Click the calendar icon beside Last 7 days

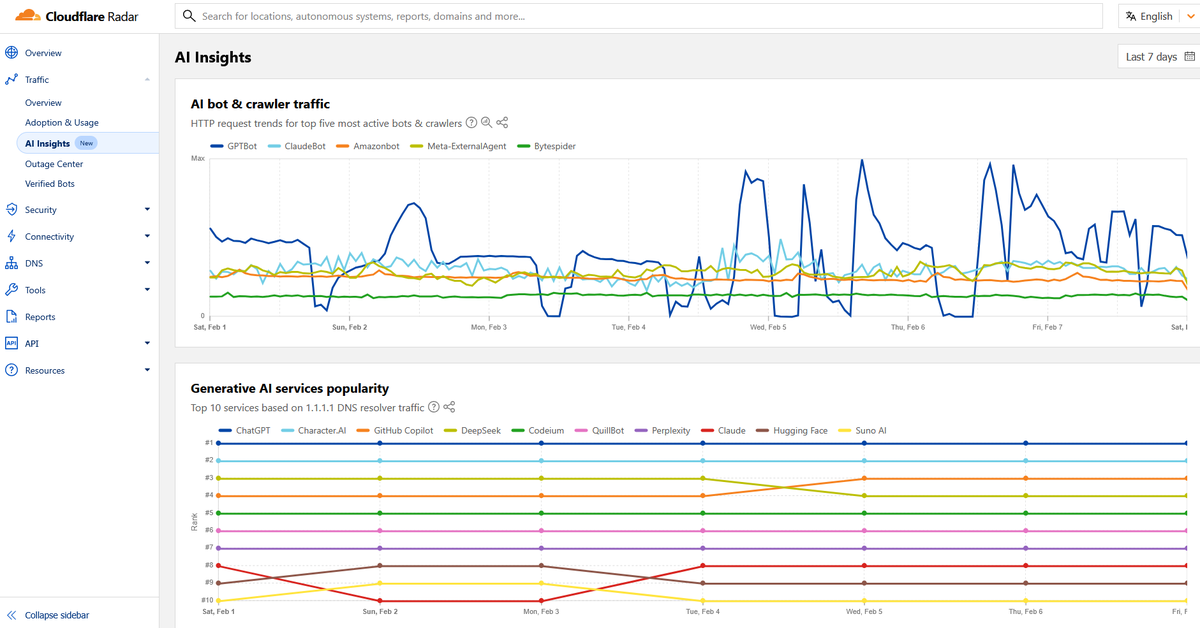click(x=1189, y=57)
